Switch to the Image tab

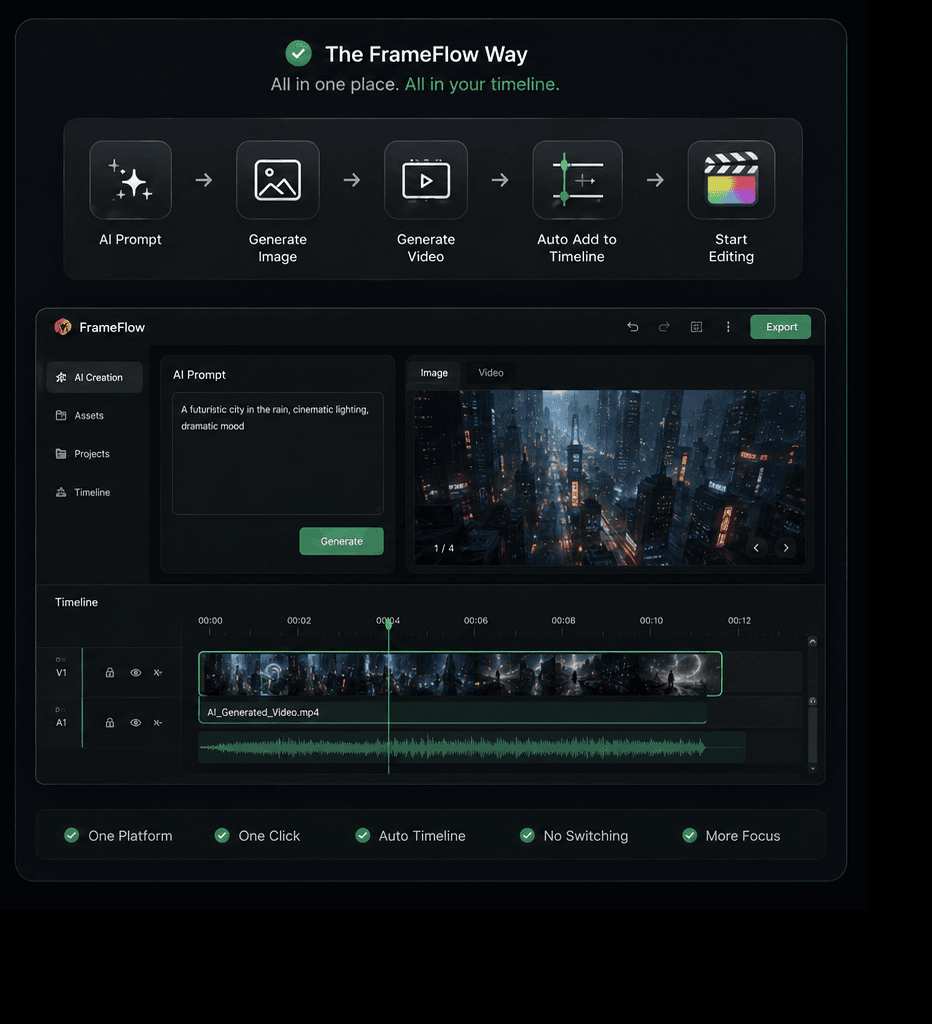(434, 373)
